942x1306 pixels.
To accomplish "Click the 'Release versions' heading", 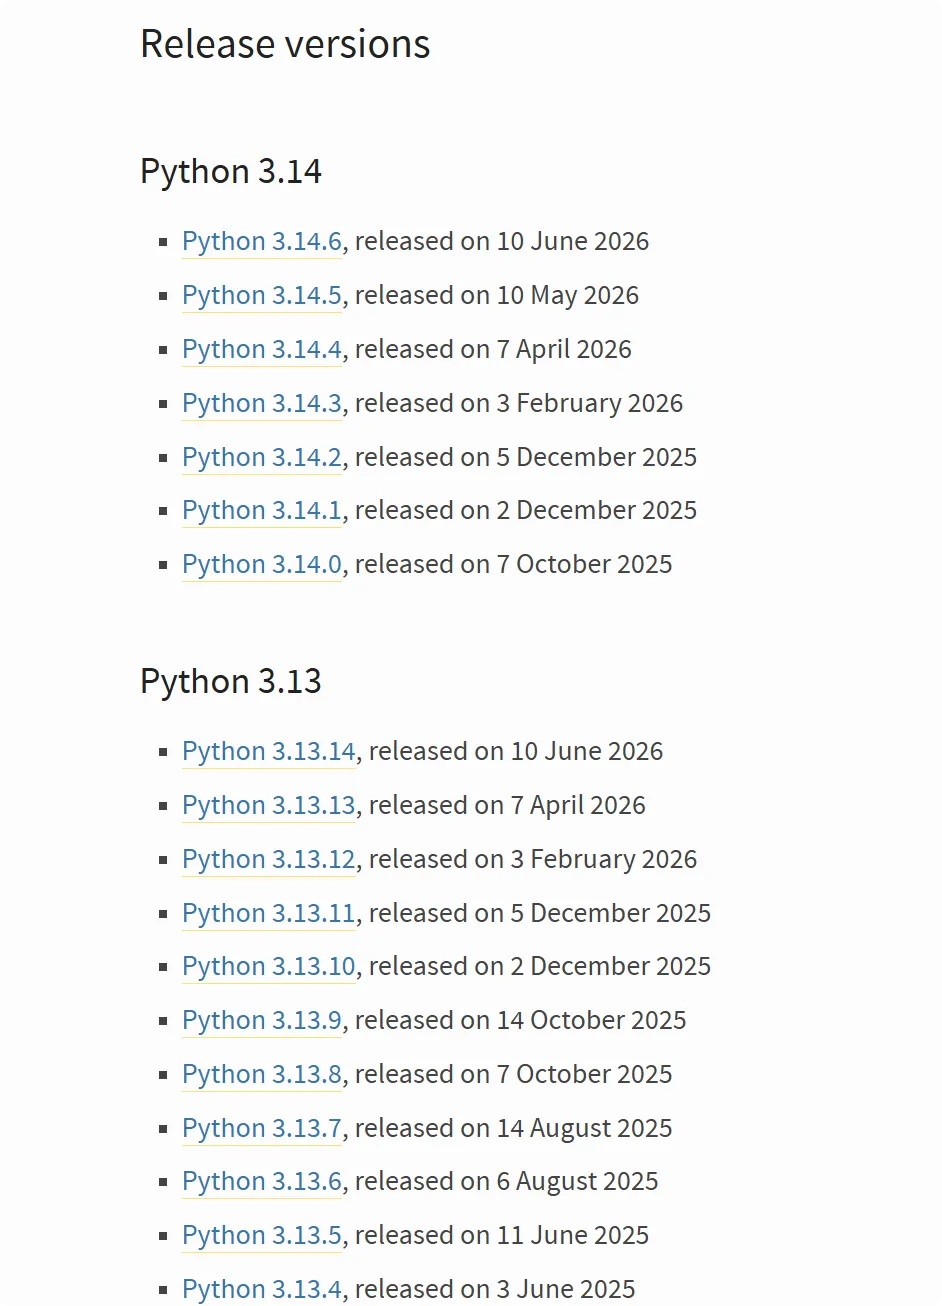I will tap(285, 44).
